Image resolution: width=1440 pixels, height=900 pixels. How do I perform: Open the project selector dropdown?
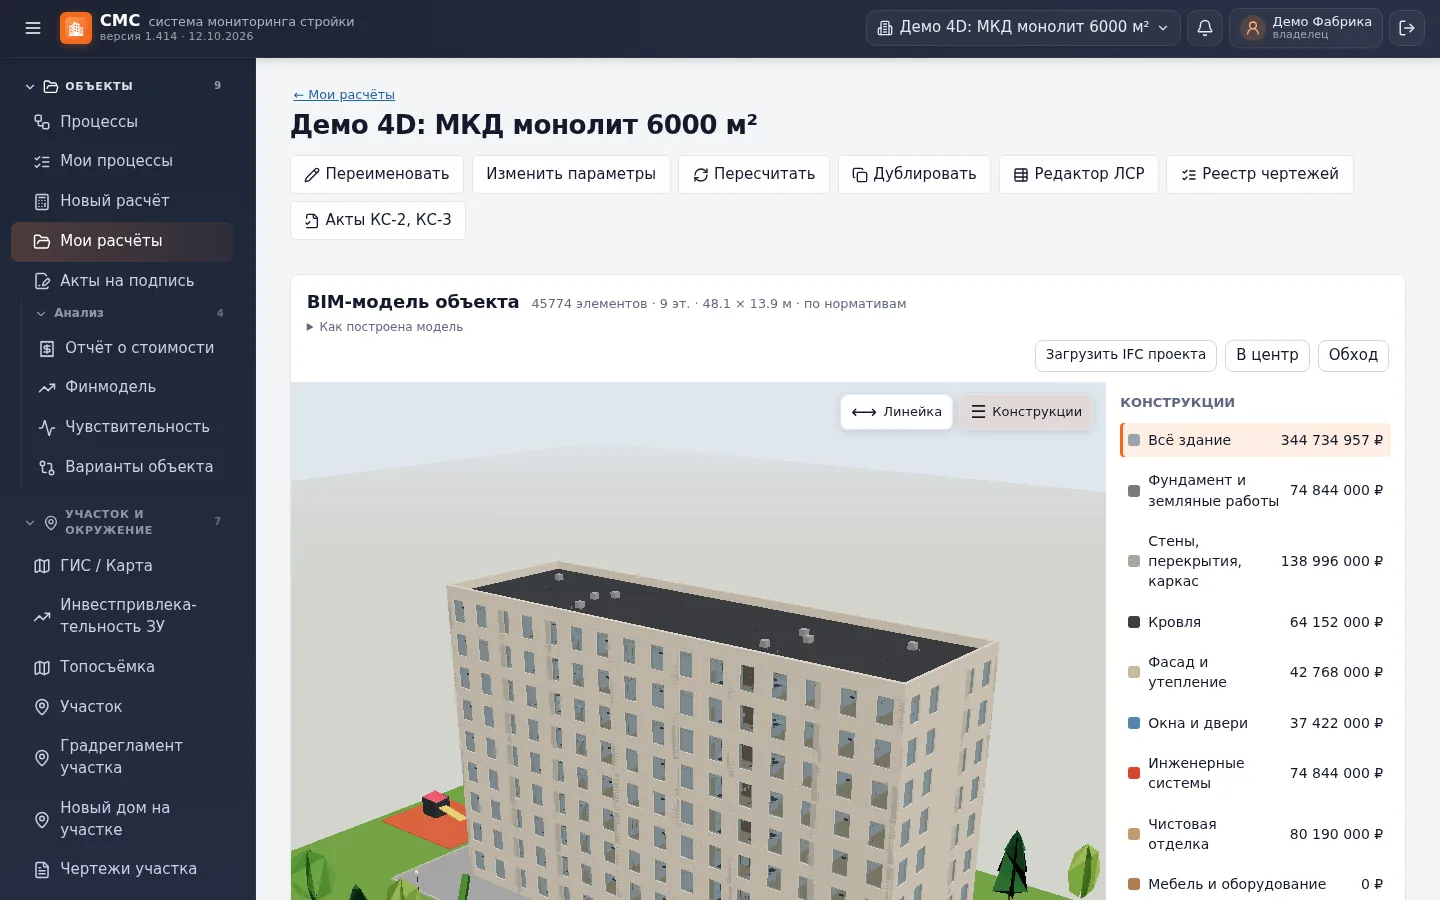pyautogui.click(x=1023, y=28)
